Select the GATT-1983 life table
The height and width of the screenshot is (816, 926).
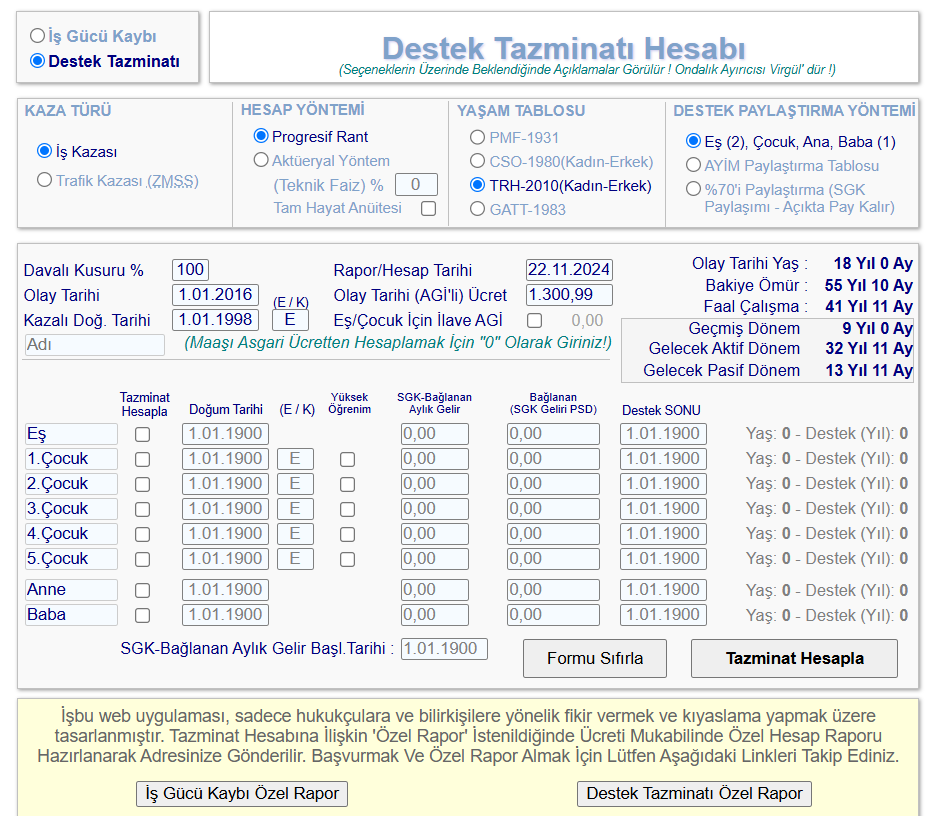click(x=477, y=209)
